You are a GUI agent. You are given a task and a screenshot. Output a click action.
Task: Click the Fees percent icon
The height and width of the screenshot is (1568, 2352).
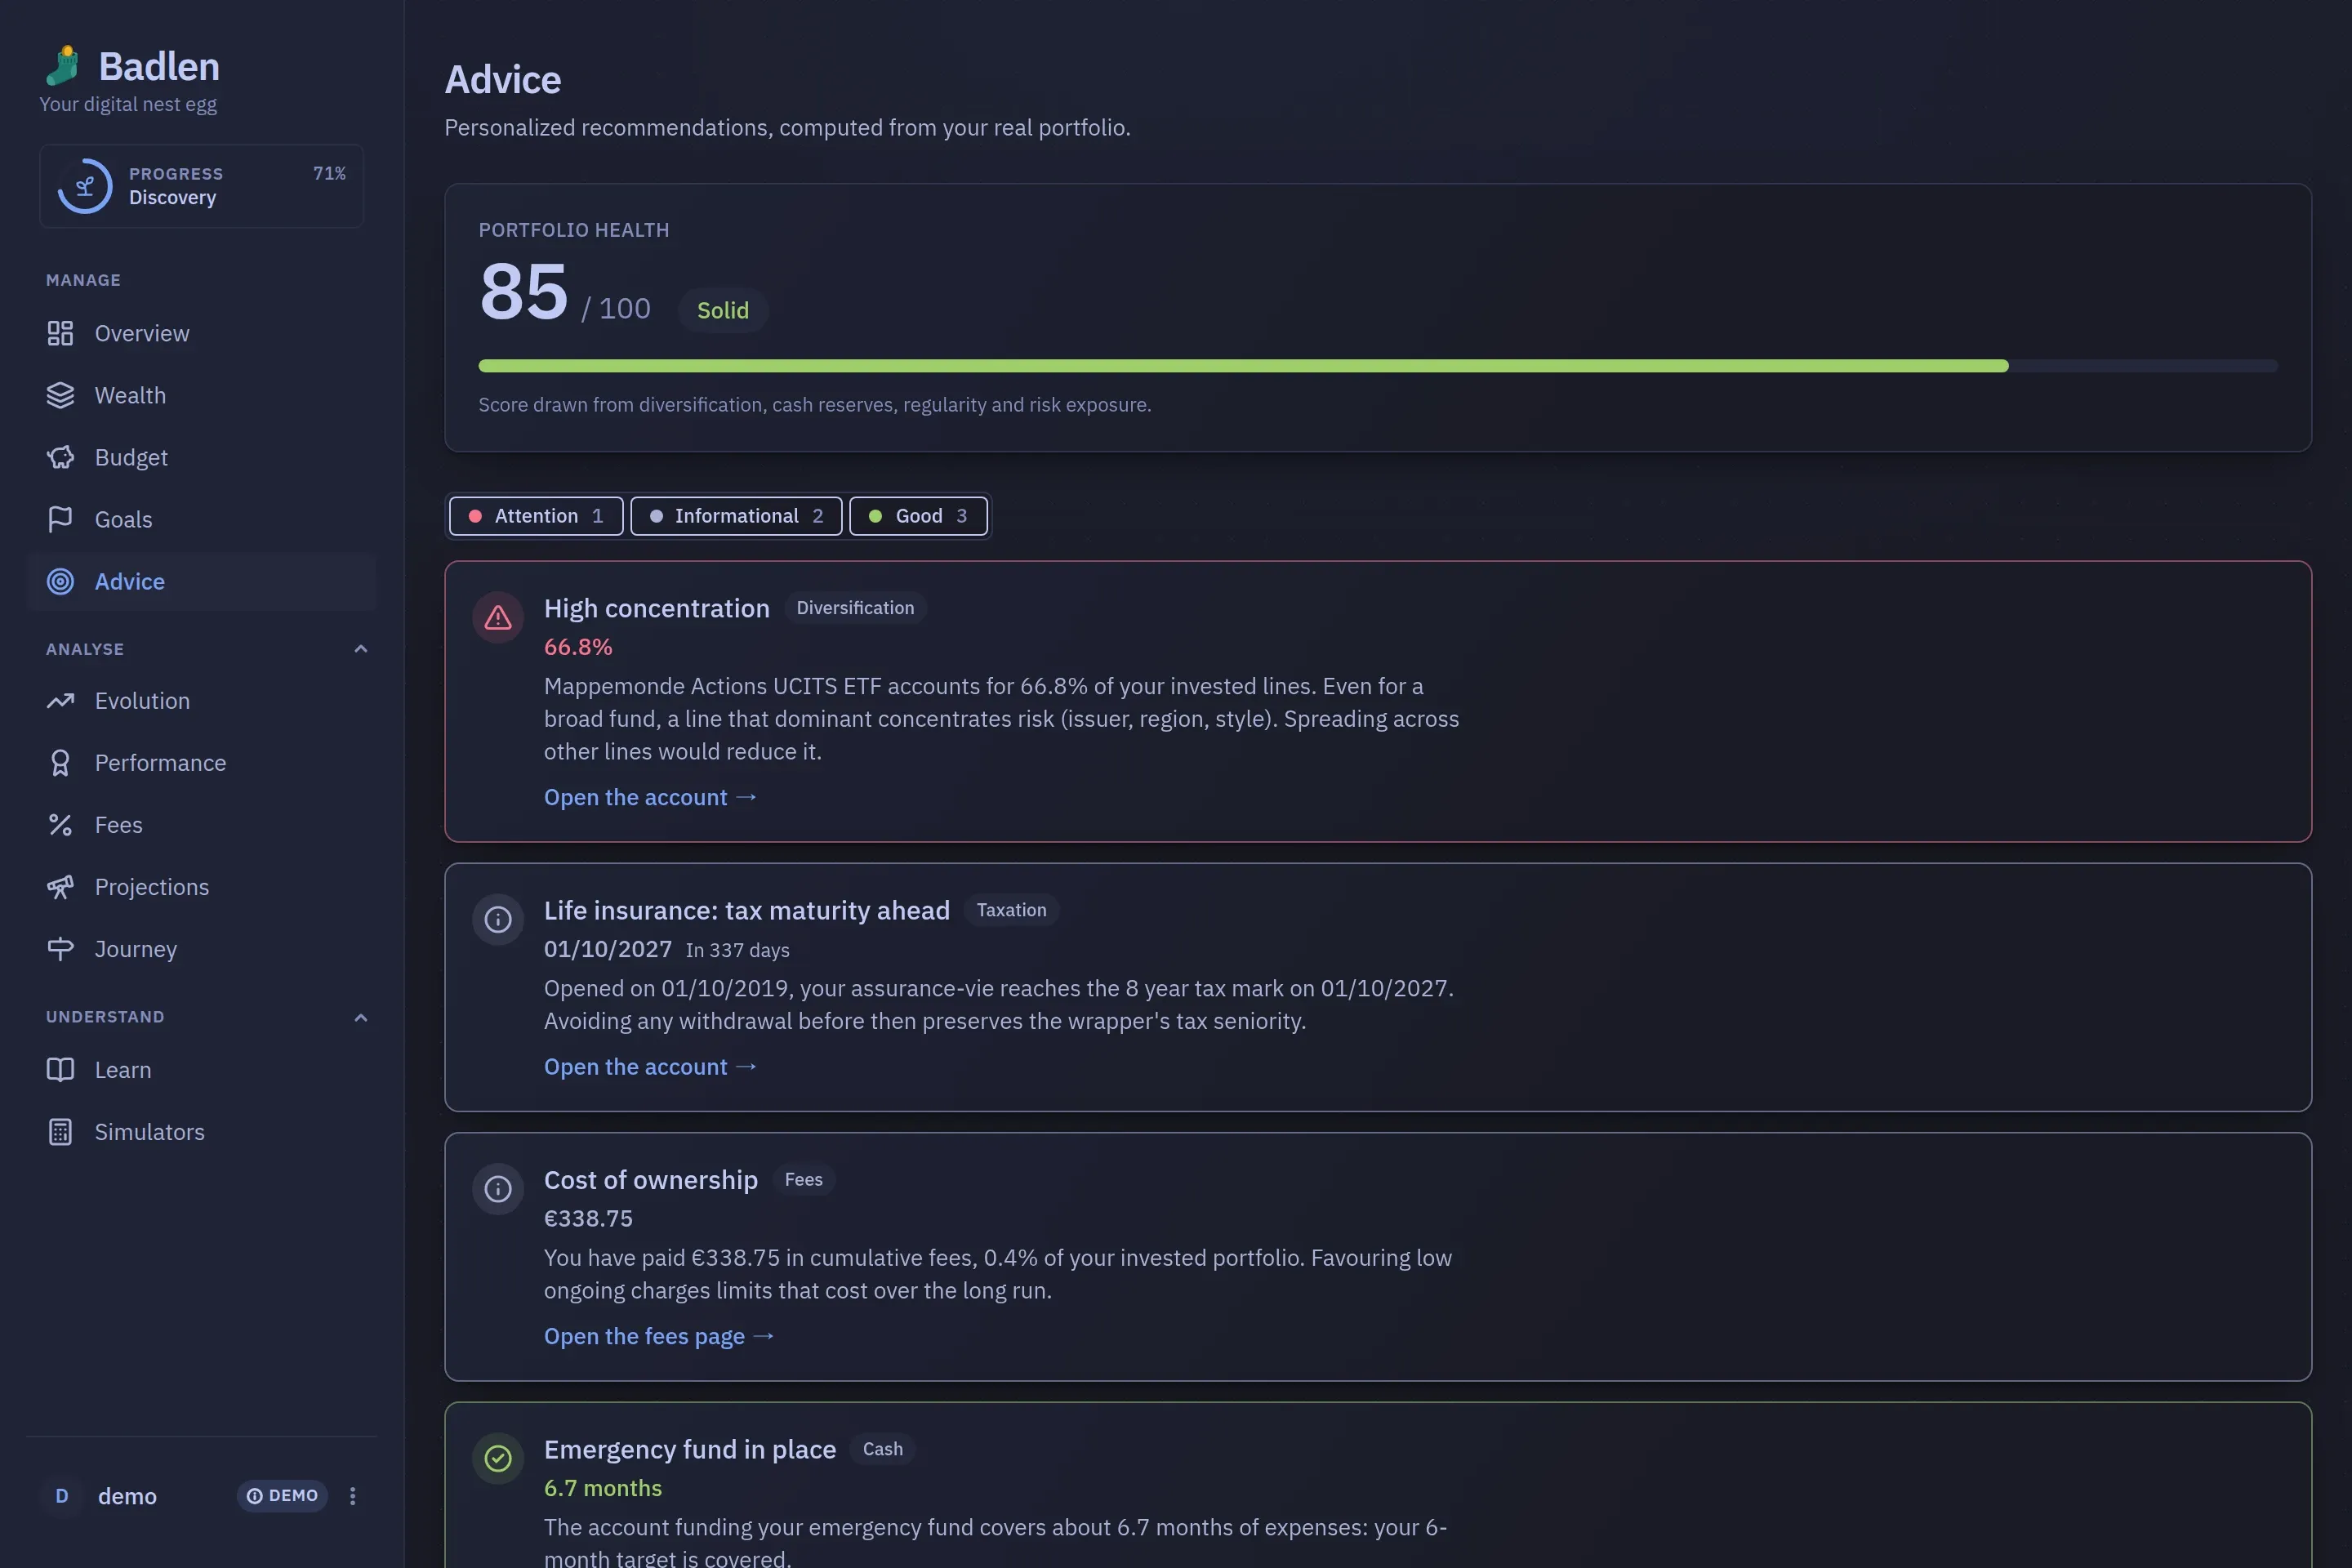(60, 825)
